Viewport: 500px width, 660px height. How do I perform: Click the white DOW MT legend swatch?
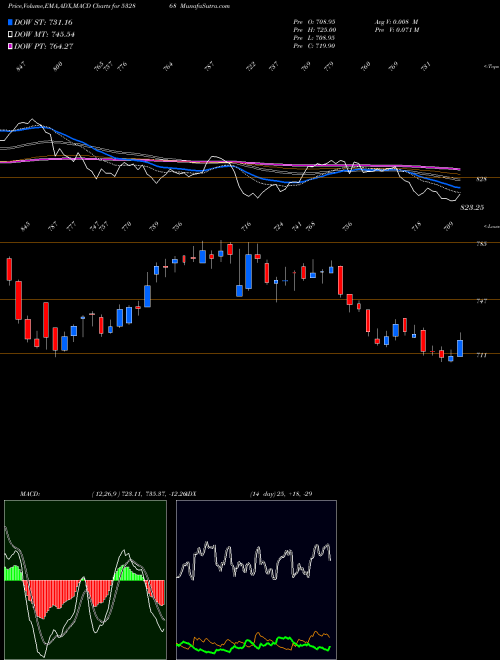[11, 35]
